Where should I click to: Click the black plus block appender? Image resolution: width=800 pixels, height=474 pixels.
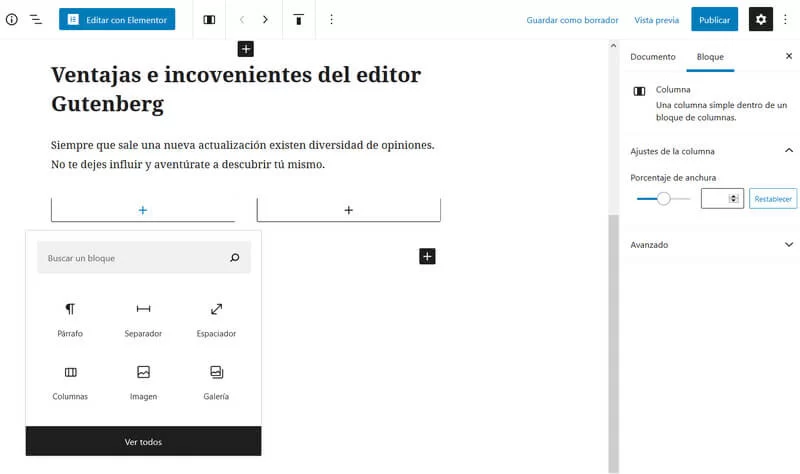point(427,256)
